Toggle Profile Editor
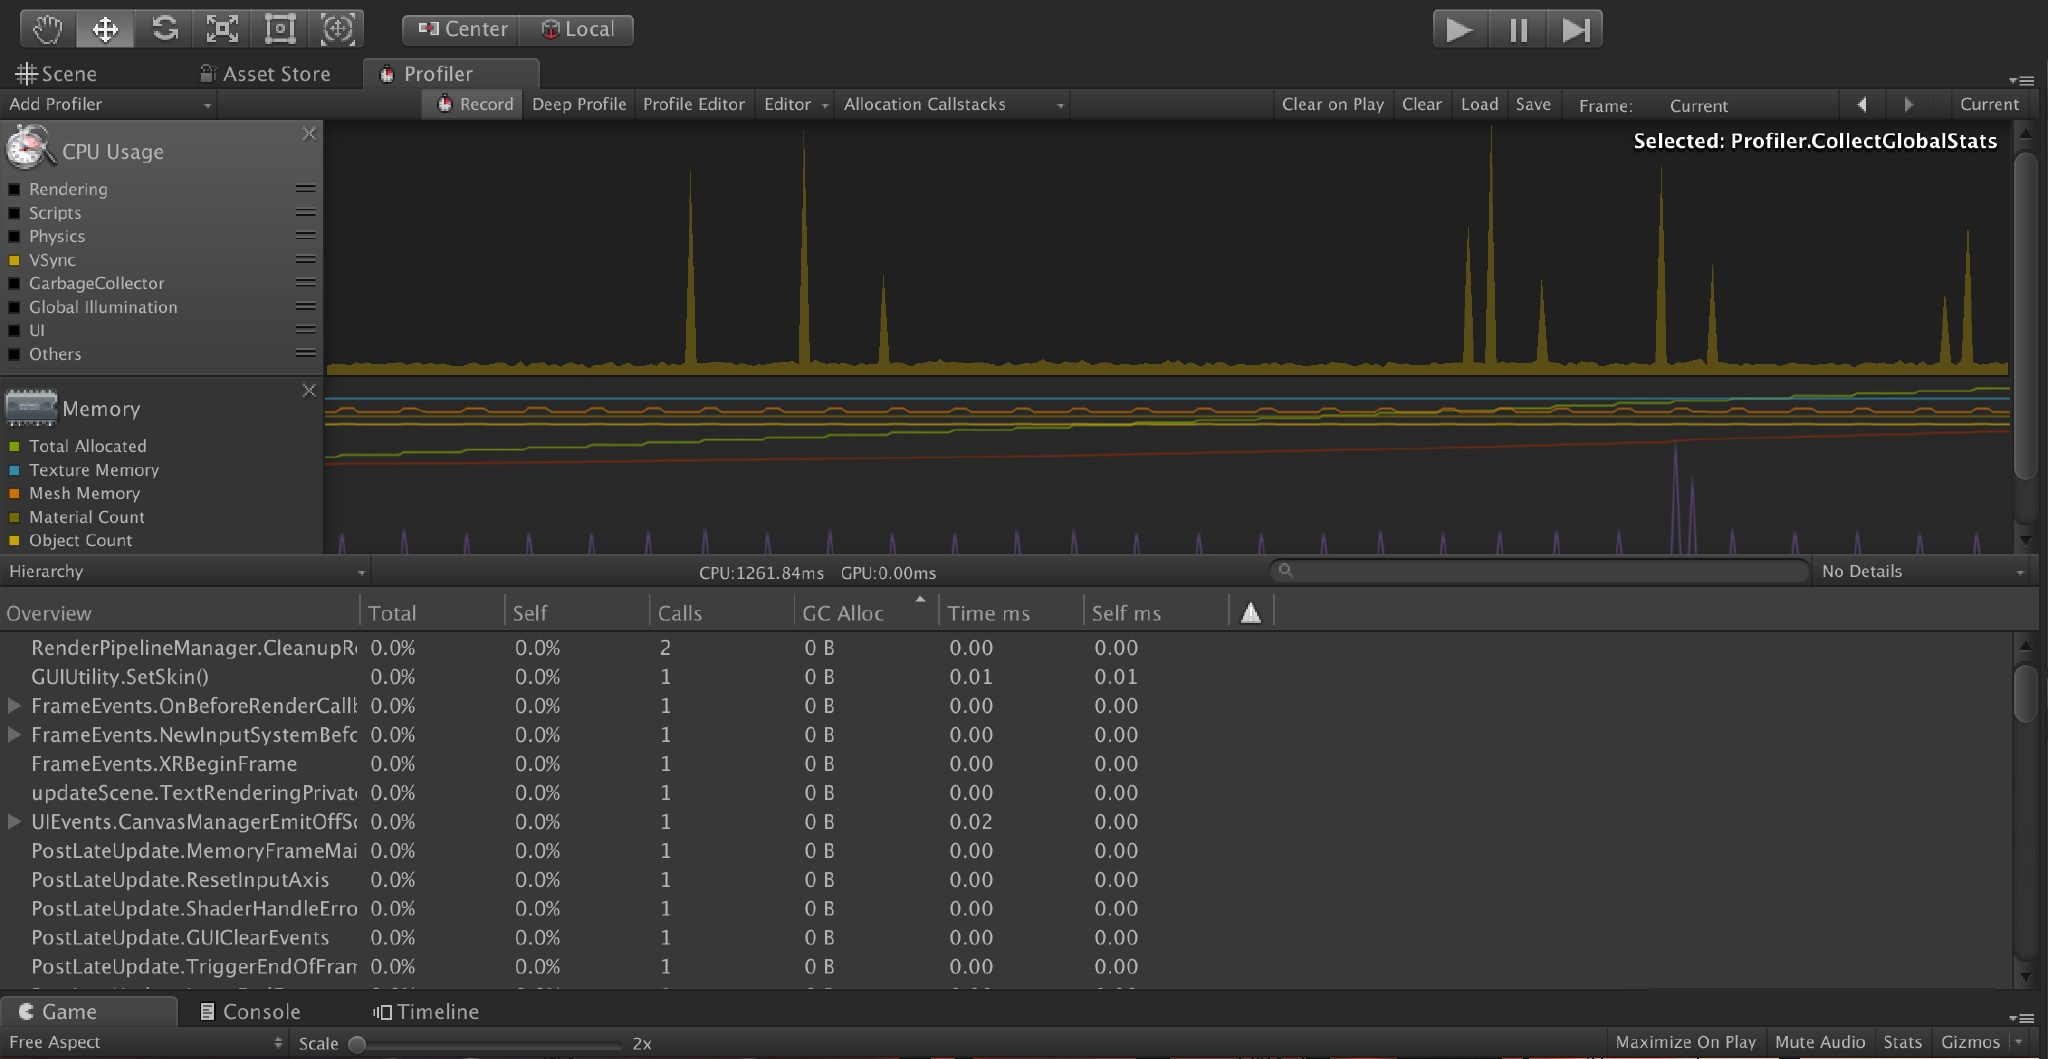The image size is (2048, 1059). (x=694, y=104)
